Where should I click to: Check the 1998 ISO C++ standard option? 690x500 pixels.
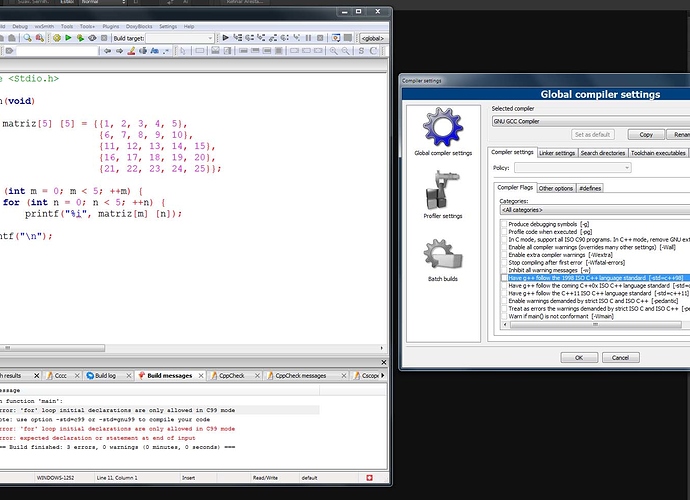click(x=504, y=278)
